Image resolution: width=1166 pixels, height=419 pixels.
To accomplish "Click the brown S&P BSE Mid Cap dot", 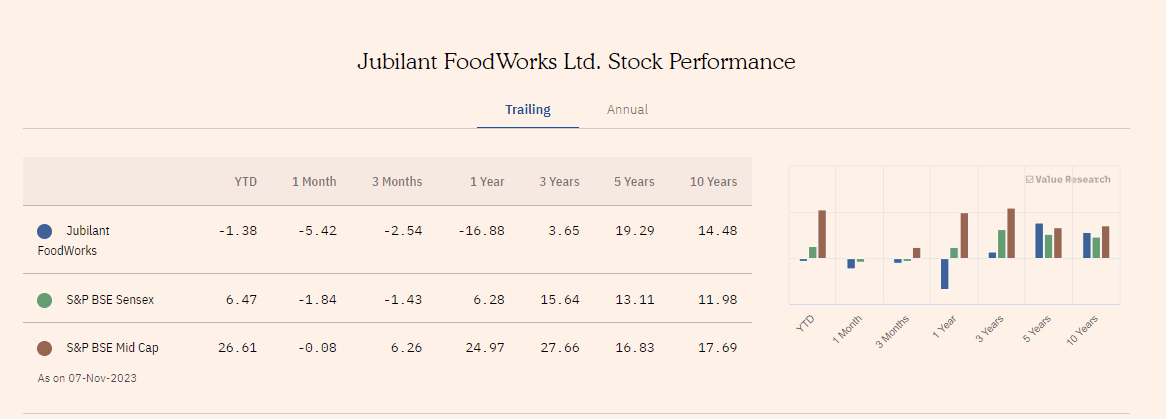I will coord(44,349).
